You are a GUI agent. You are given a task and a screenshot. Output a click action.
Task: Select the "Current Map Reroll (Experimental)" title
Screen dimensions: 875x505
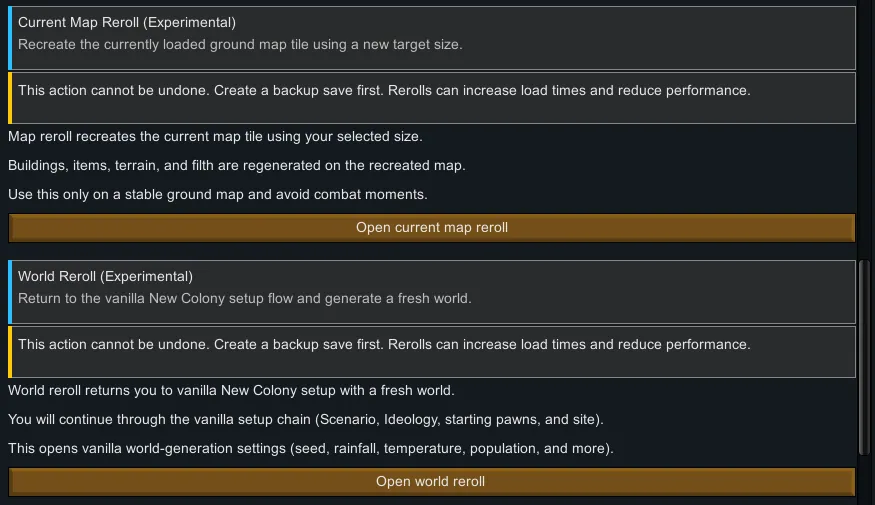pos(127,22)
